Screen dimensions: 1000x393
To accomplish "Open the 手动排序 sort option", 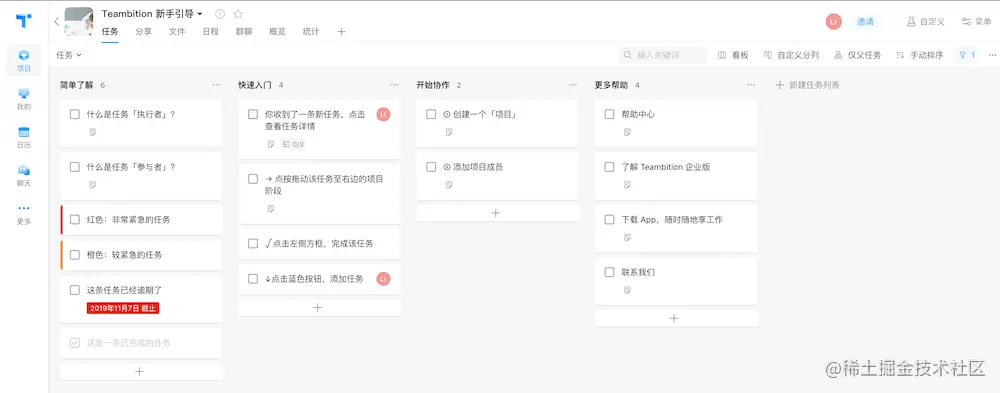I will (919, 55).
